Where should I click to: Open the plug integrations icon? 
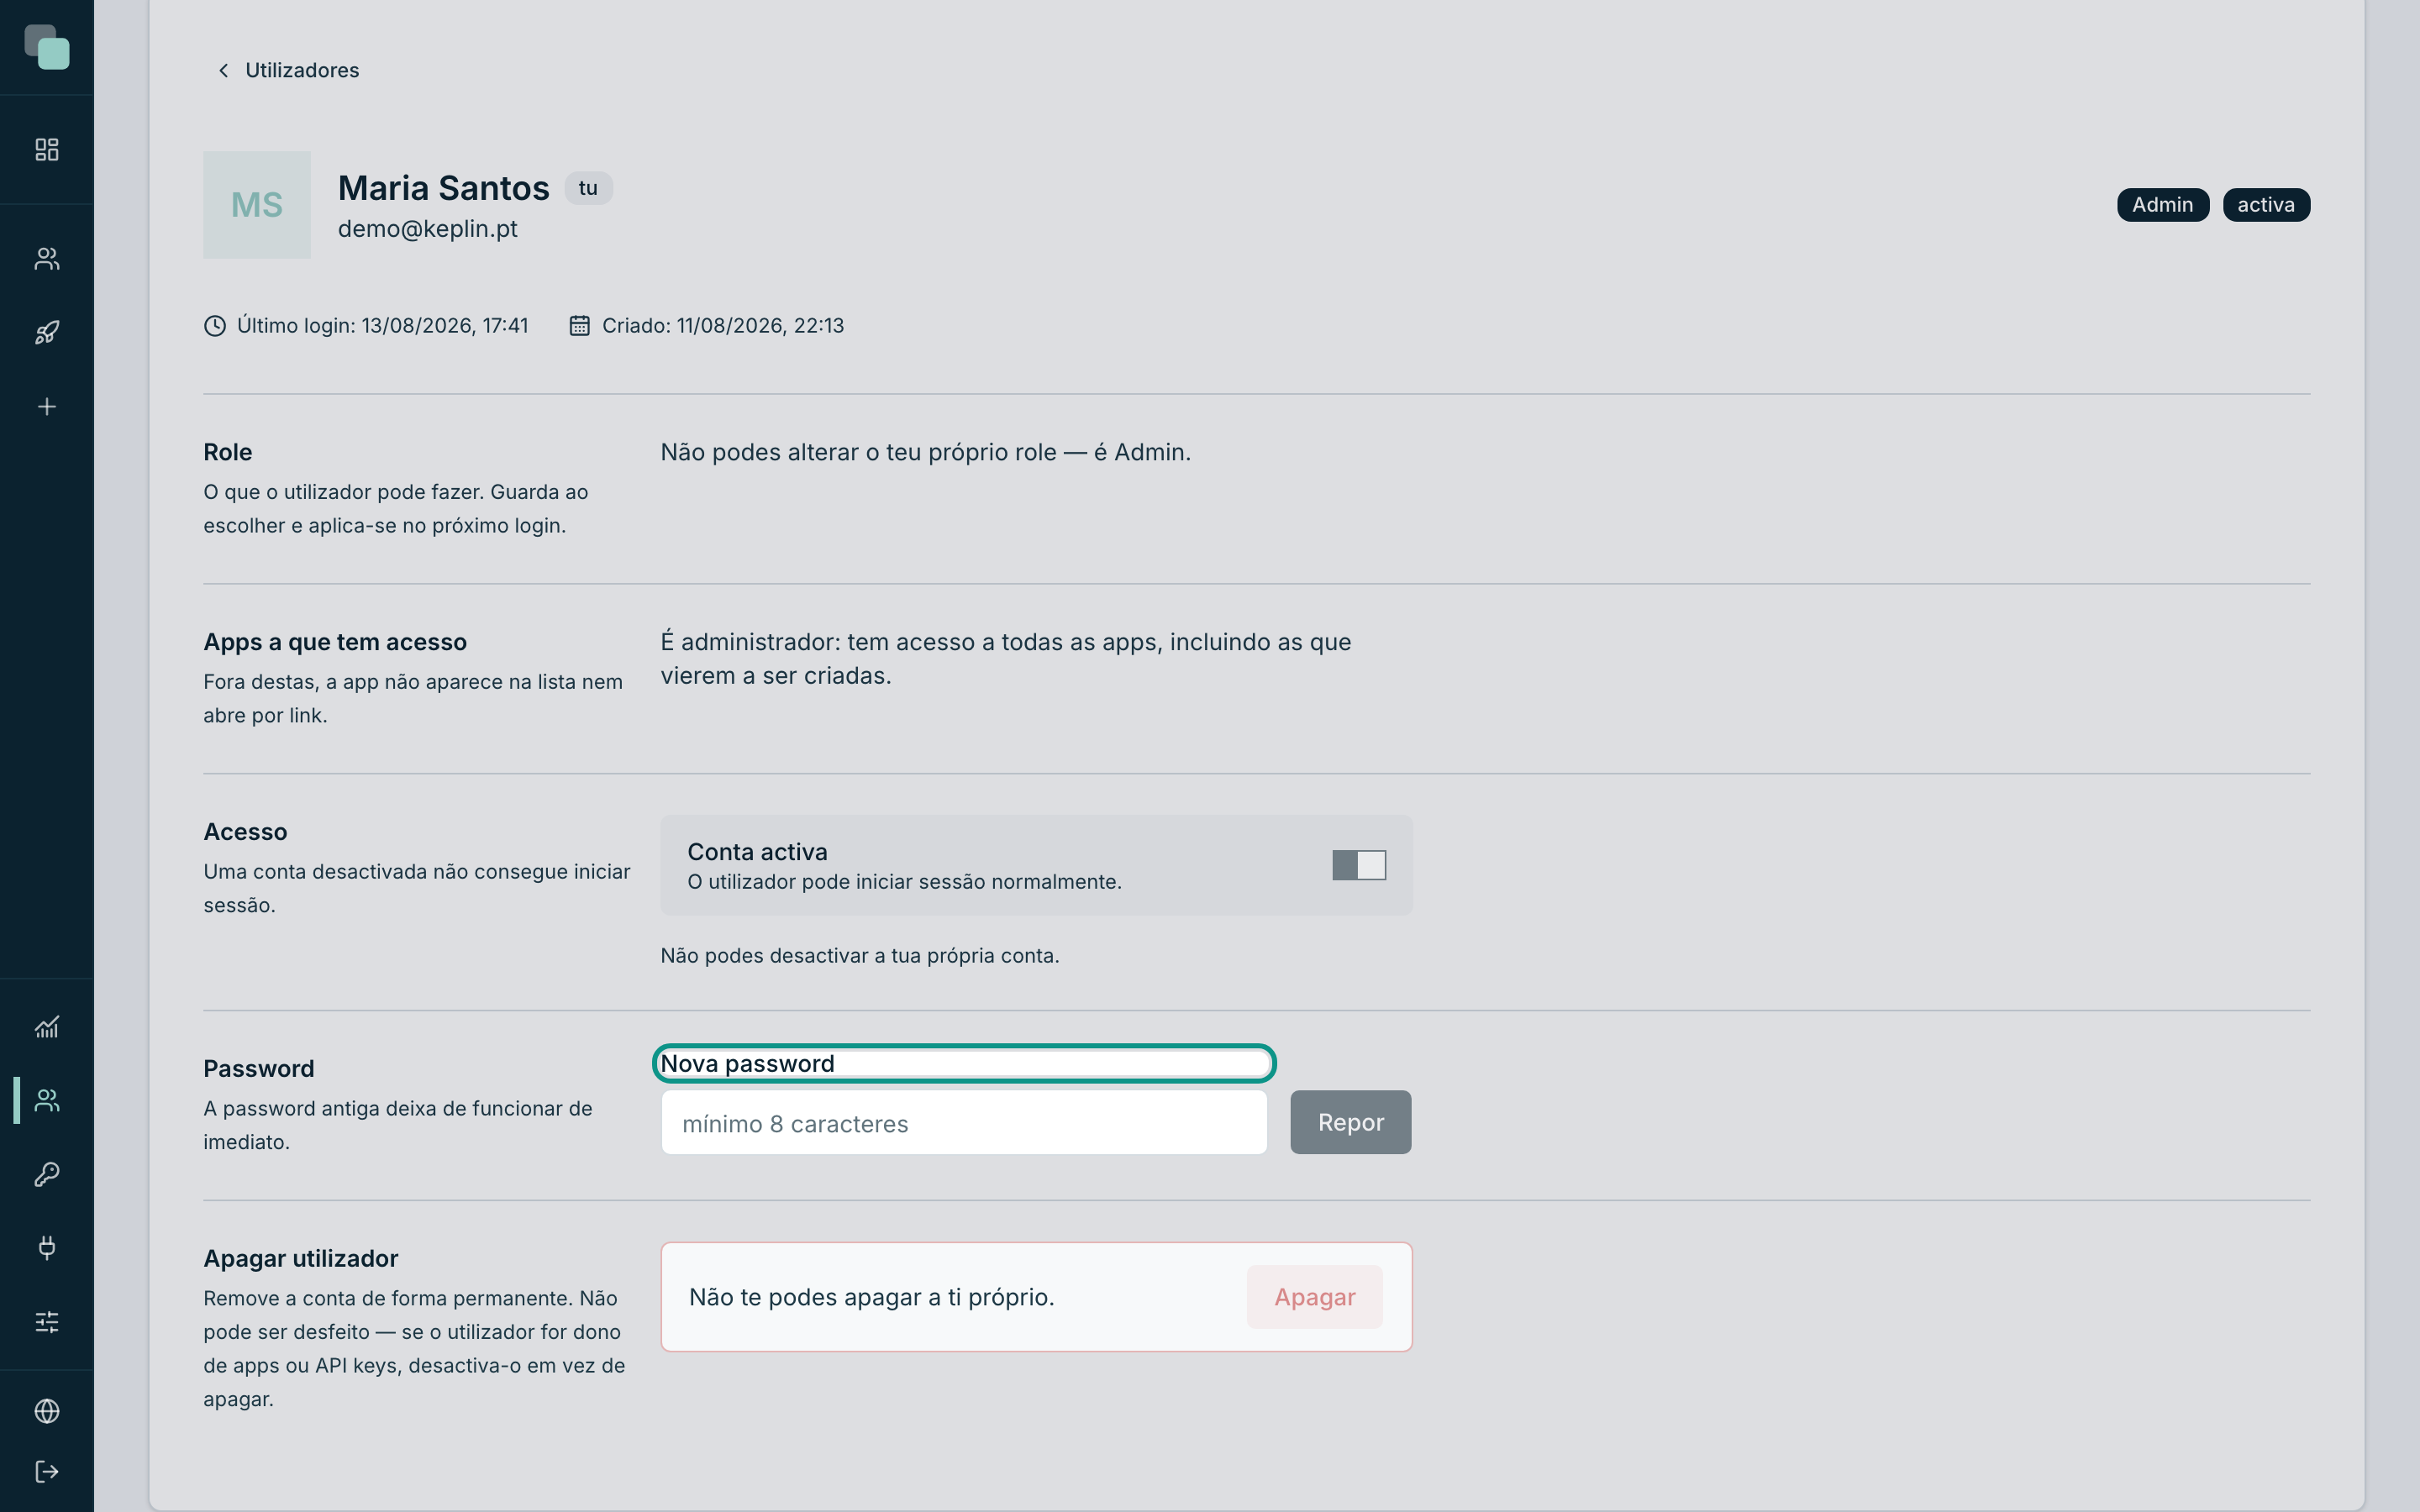click(47, 1247)
